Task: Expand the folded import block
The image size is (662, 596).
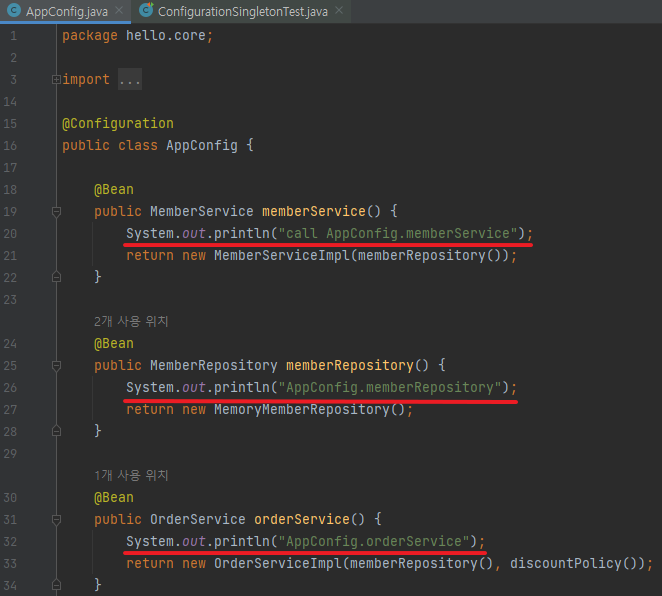Action: pyautogui.click(x=56, y=79)
